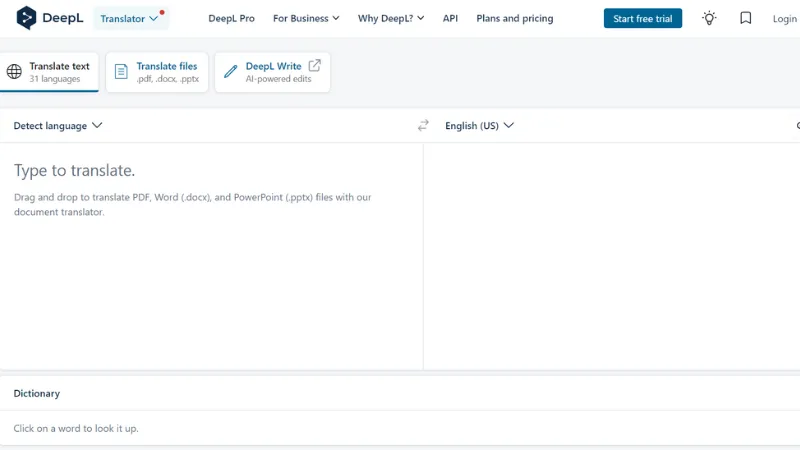Screen dimensions: 800x450
Task: Expand the Detect language selector
Action: point(58,126)
